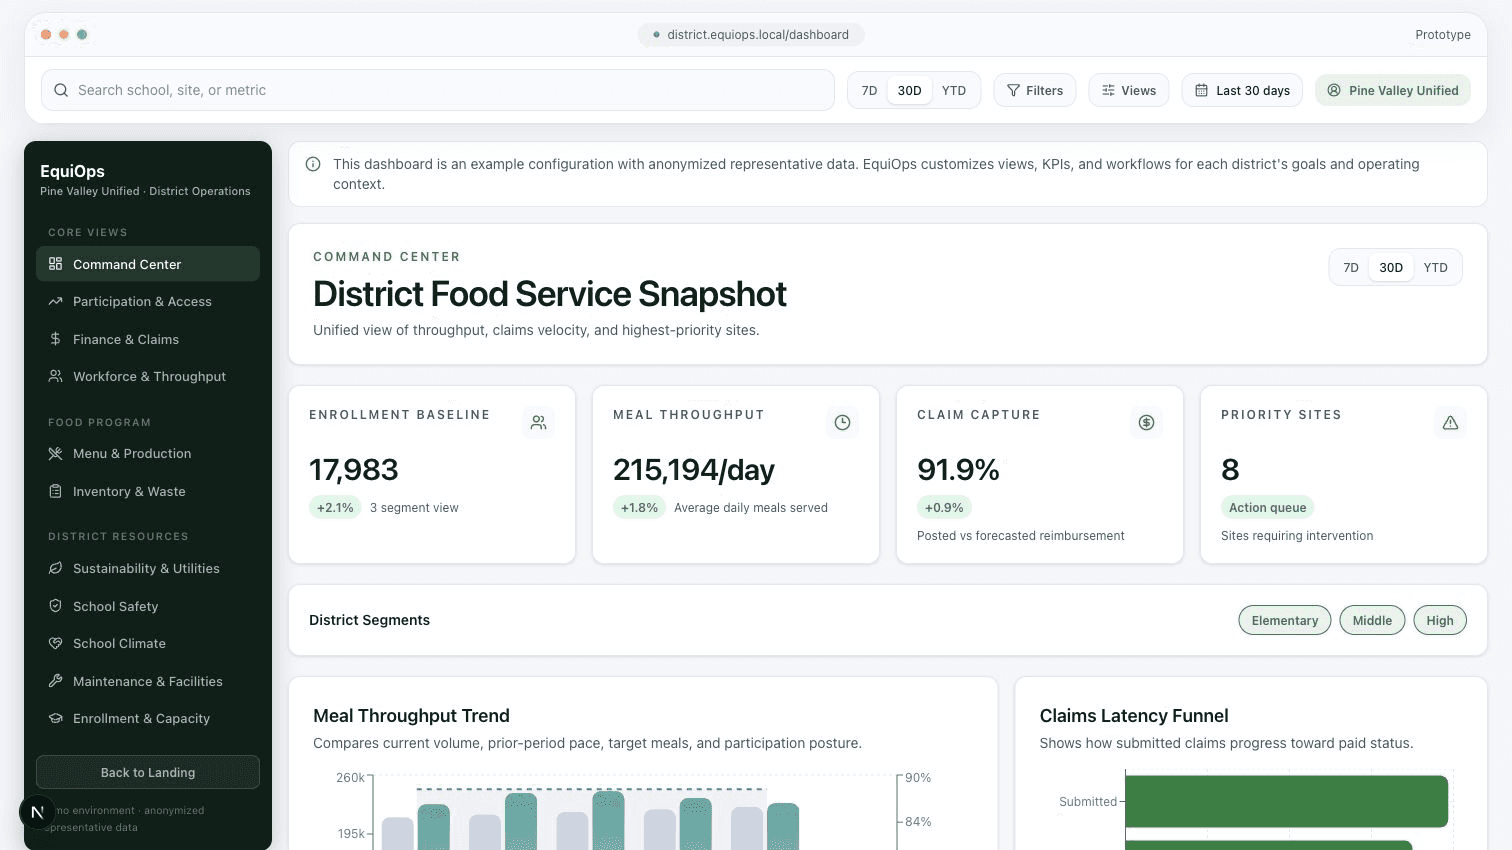Navigate to Workforce & Throughput
The image size is (1512, 850).
(148, 376)
